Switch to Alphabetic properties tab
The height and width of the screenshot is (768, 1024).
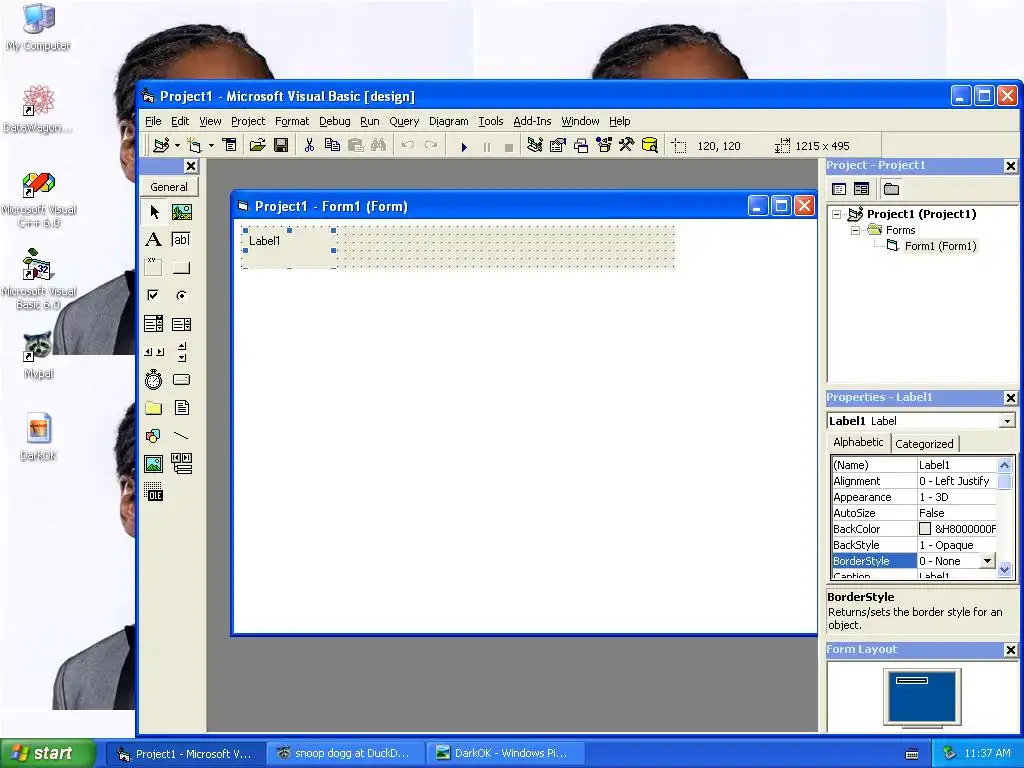coord(858,442)
